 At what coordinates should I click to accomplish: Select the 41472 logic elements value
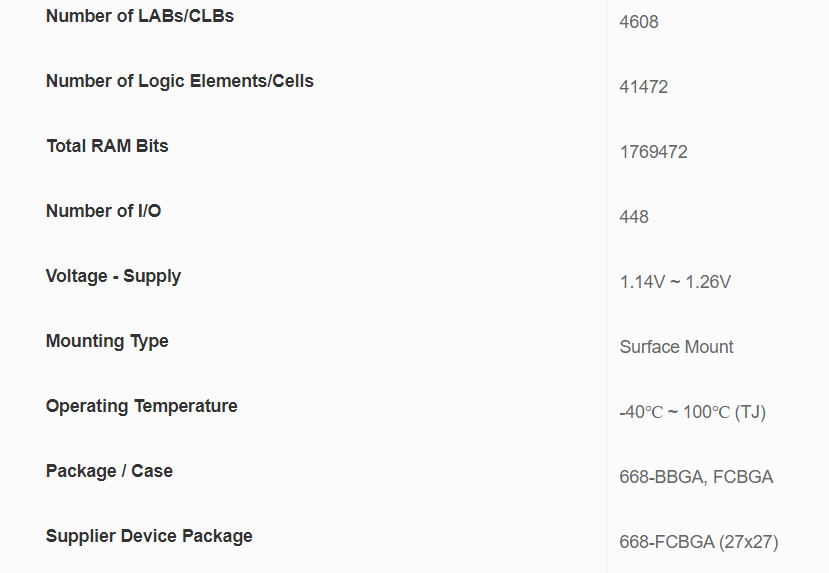click(x=643, y=87)
